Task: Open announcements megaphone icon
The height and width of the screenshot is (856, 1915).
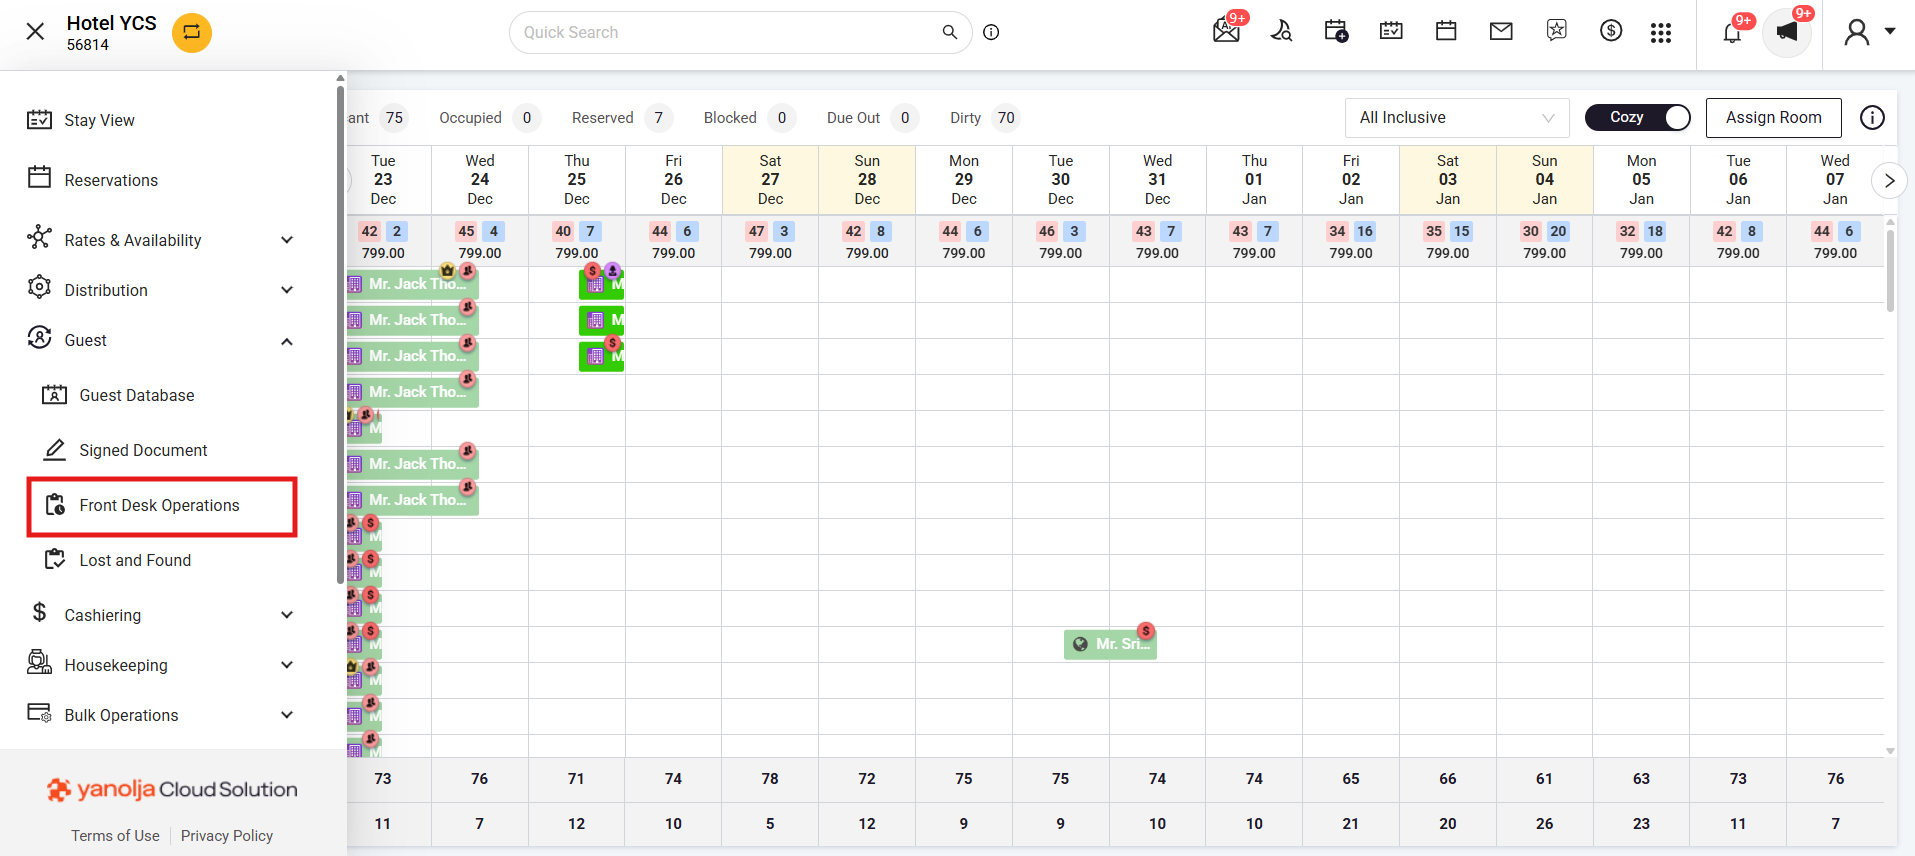Action: click(1787, 32)
